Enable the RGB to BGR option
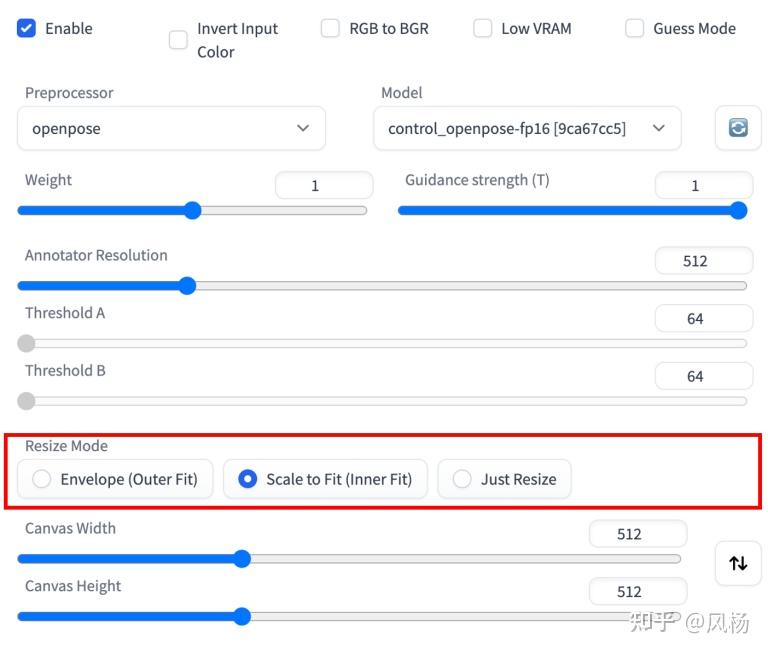 coord(330,28)
